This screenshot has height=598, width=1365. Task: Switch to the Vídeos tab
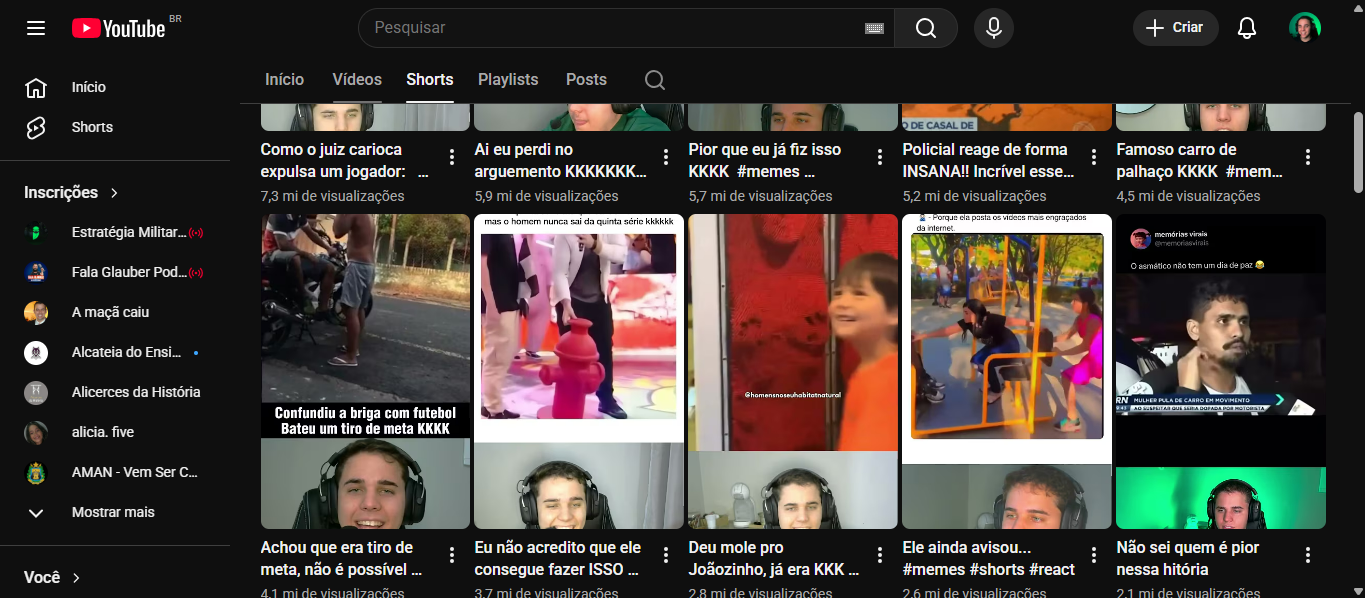(x=357, y=80)
